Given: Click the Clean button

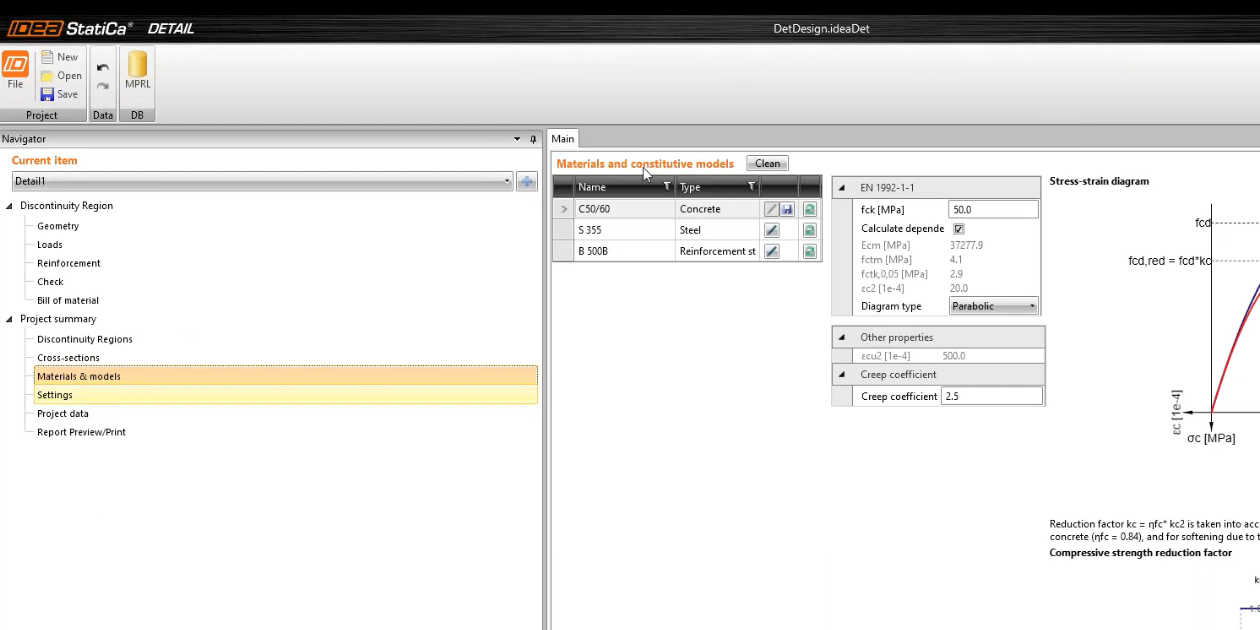Looking at the screenshot, I should pos(768,163).
